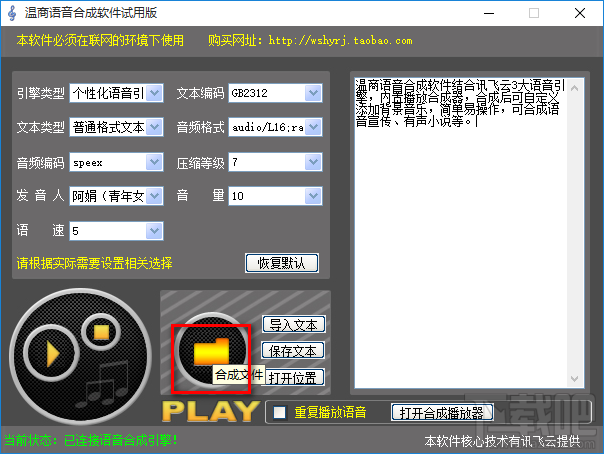
Task: Click the 打开合成播放器 button
Action: coord(442,413)
